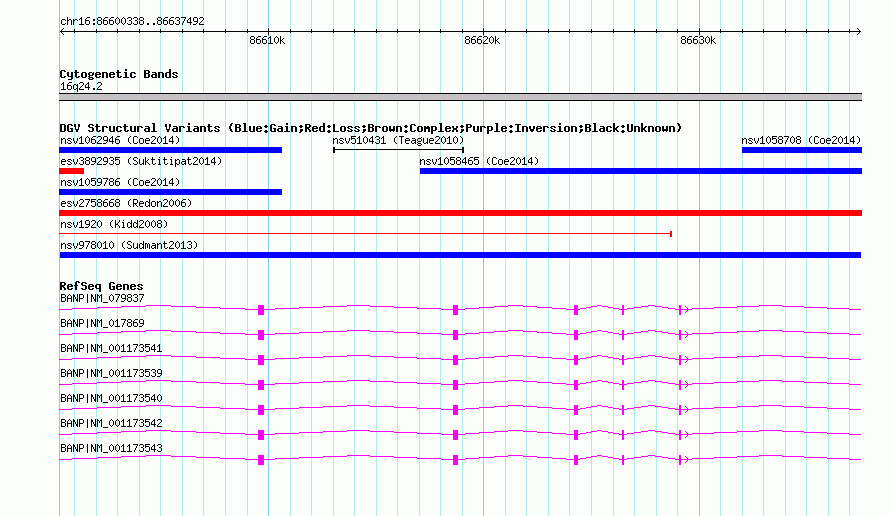
Task: Click the BANP|NM_001173541 transcript label
Action: coord(111,348)
